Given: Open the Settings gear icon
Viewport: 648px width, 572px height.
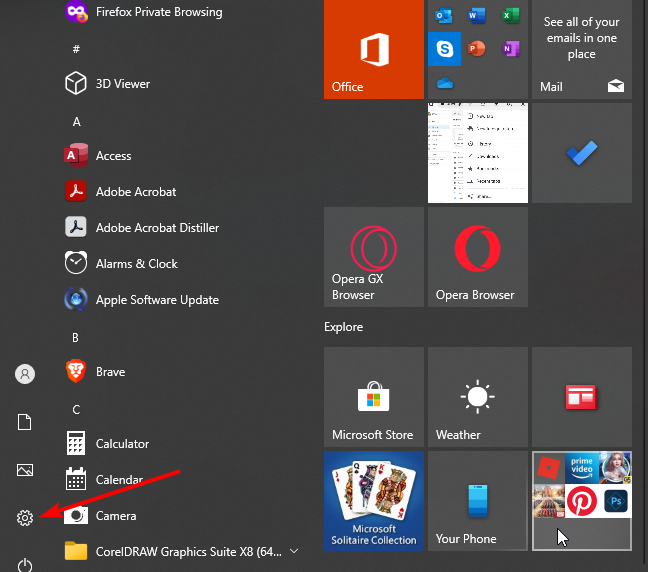Looking at the screenshot, I should coord(25,517).
